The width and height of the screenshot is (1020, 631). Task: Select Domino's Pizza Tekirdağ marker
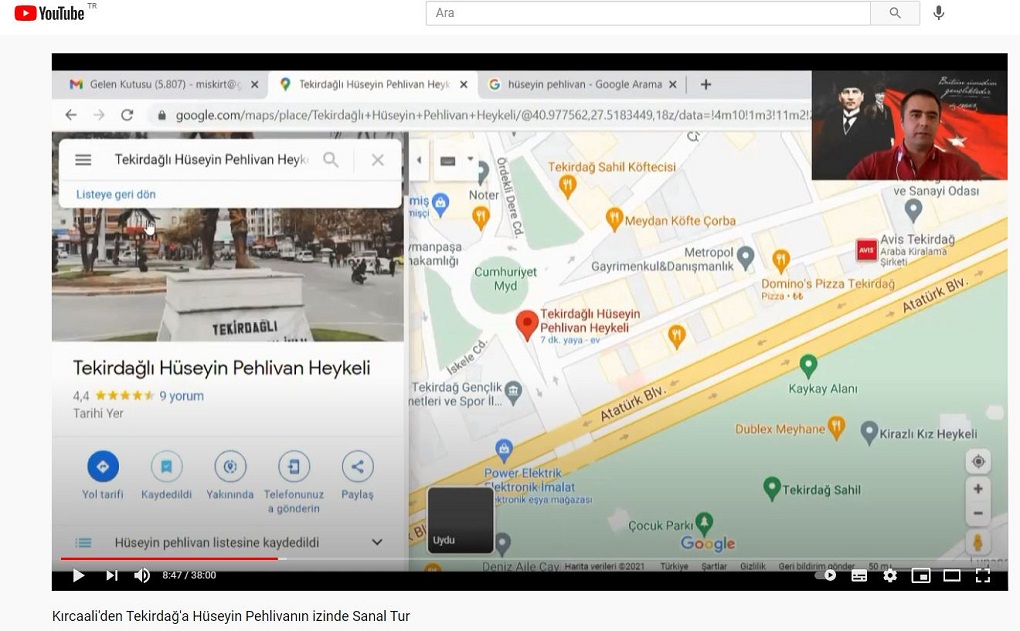(781, 261)
